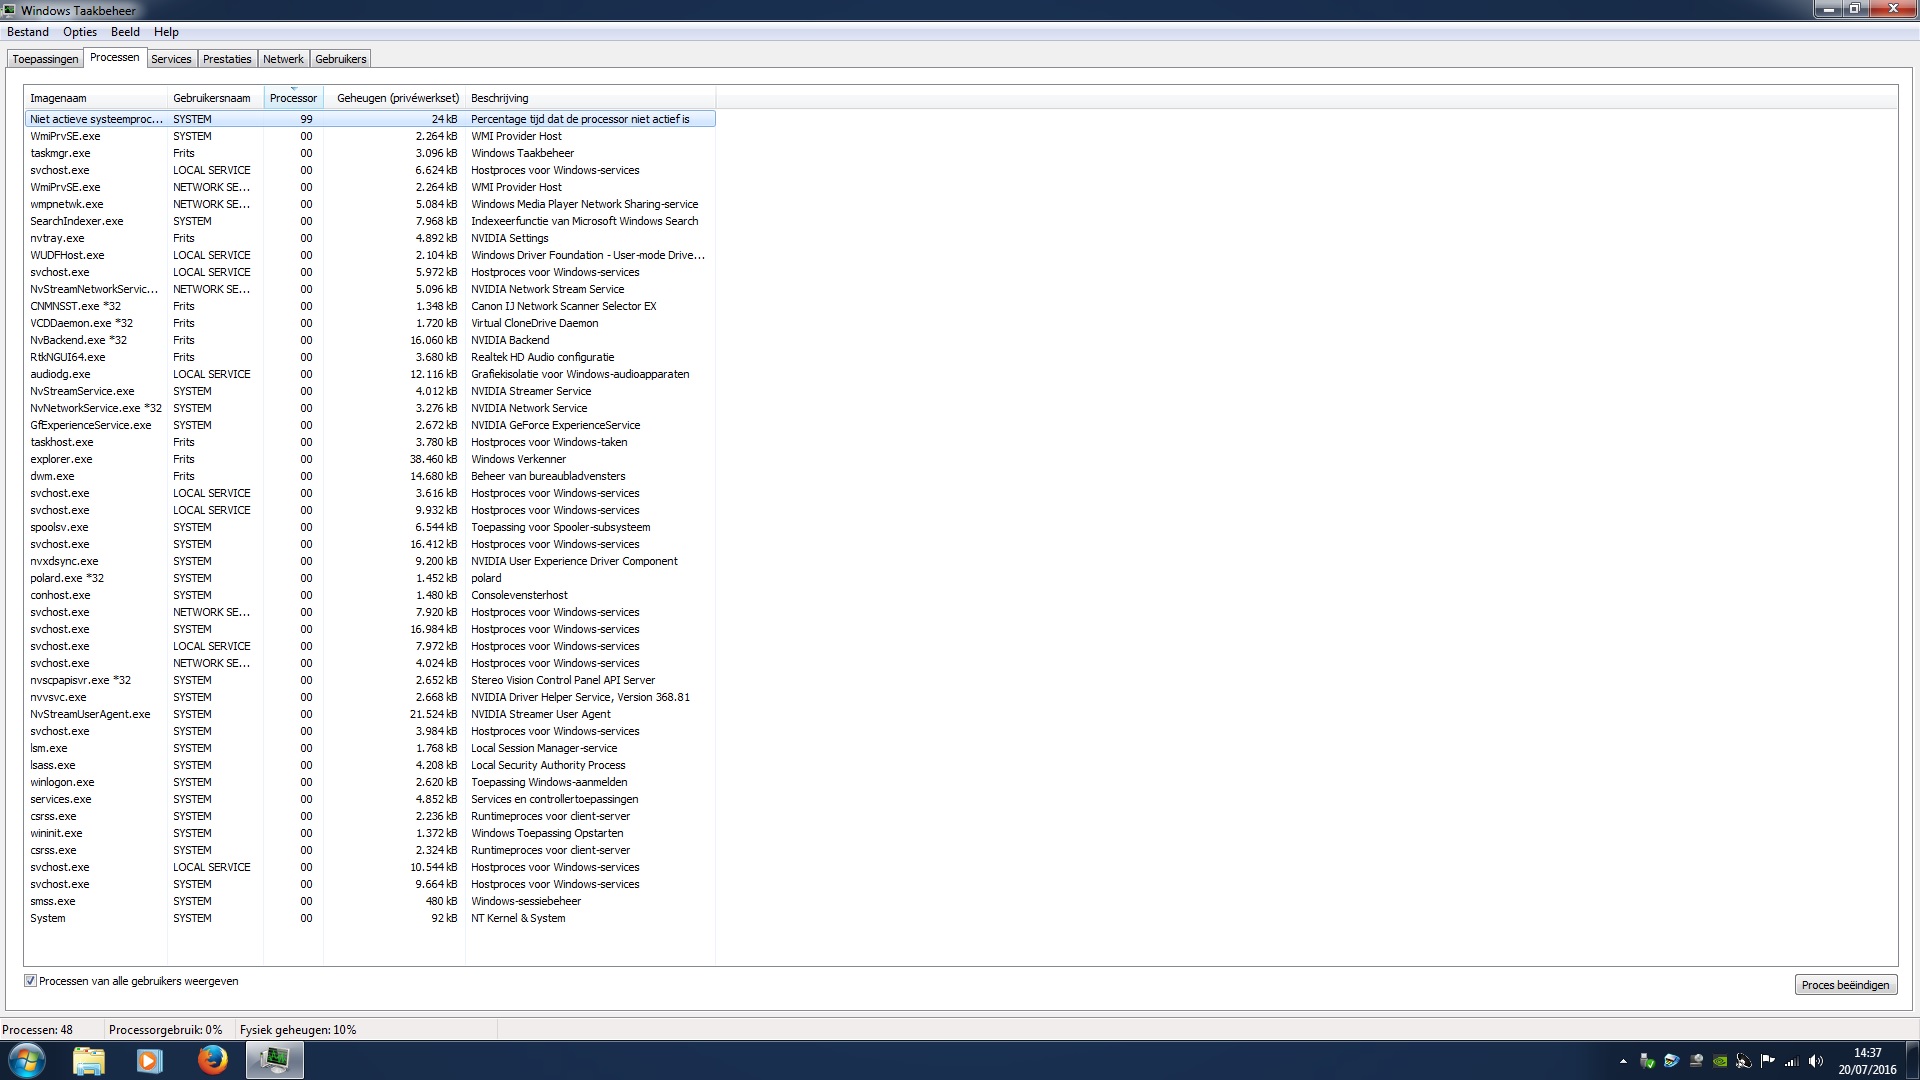Screen dimensions: 1920x1080
Task: Select the Processen tab
Action: click(x=115, y=57)
